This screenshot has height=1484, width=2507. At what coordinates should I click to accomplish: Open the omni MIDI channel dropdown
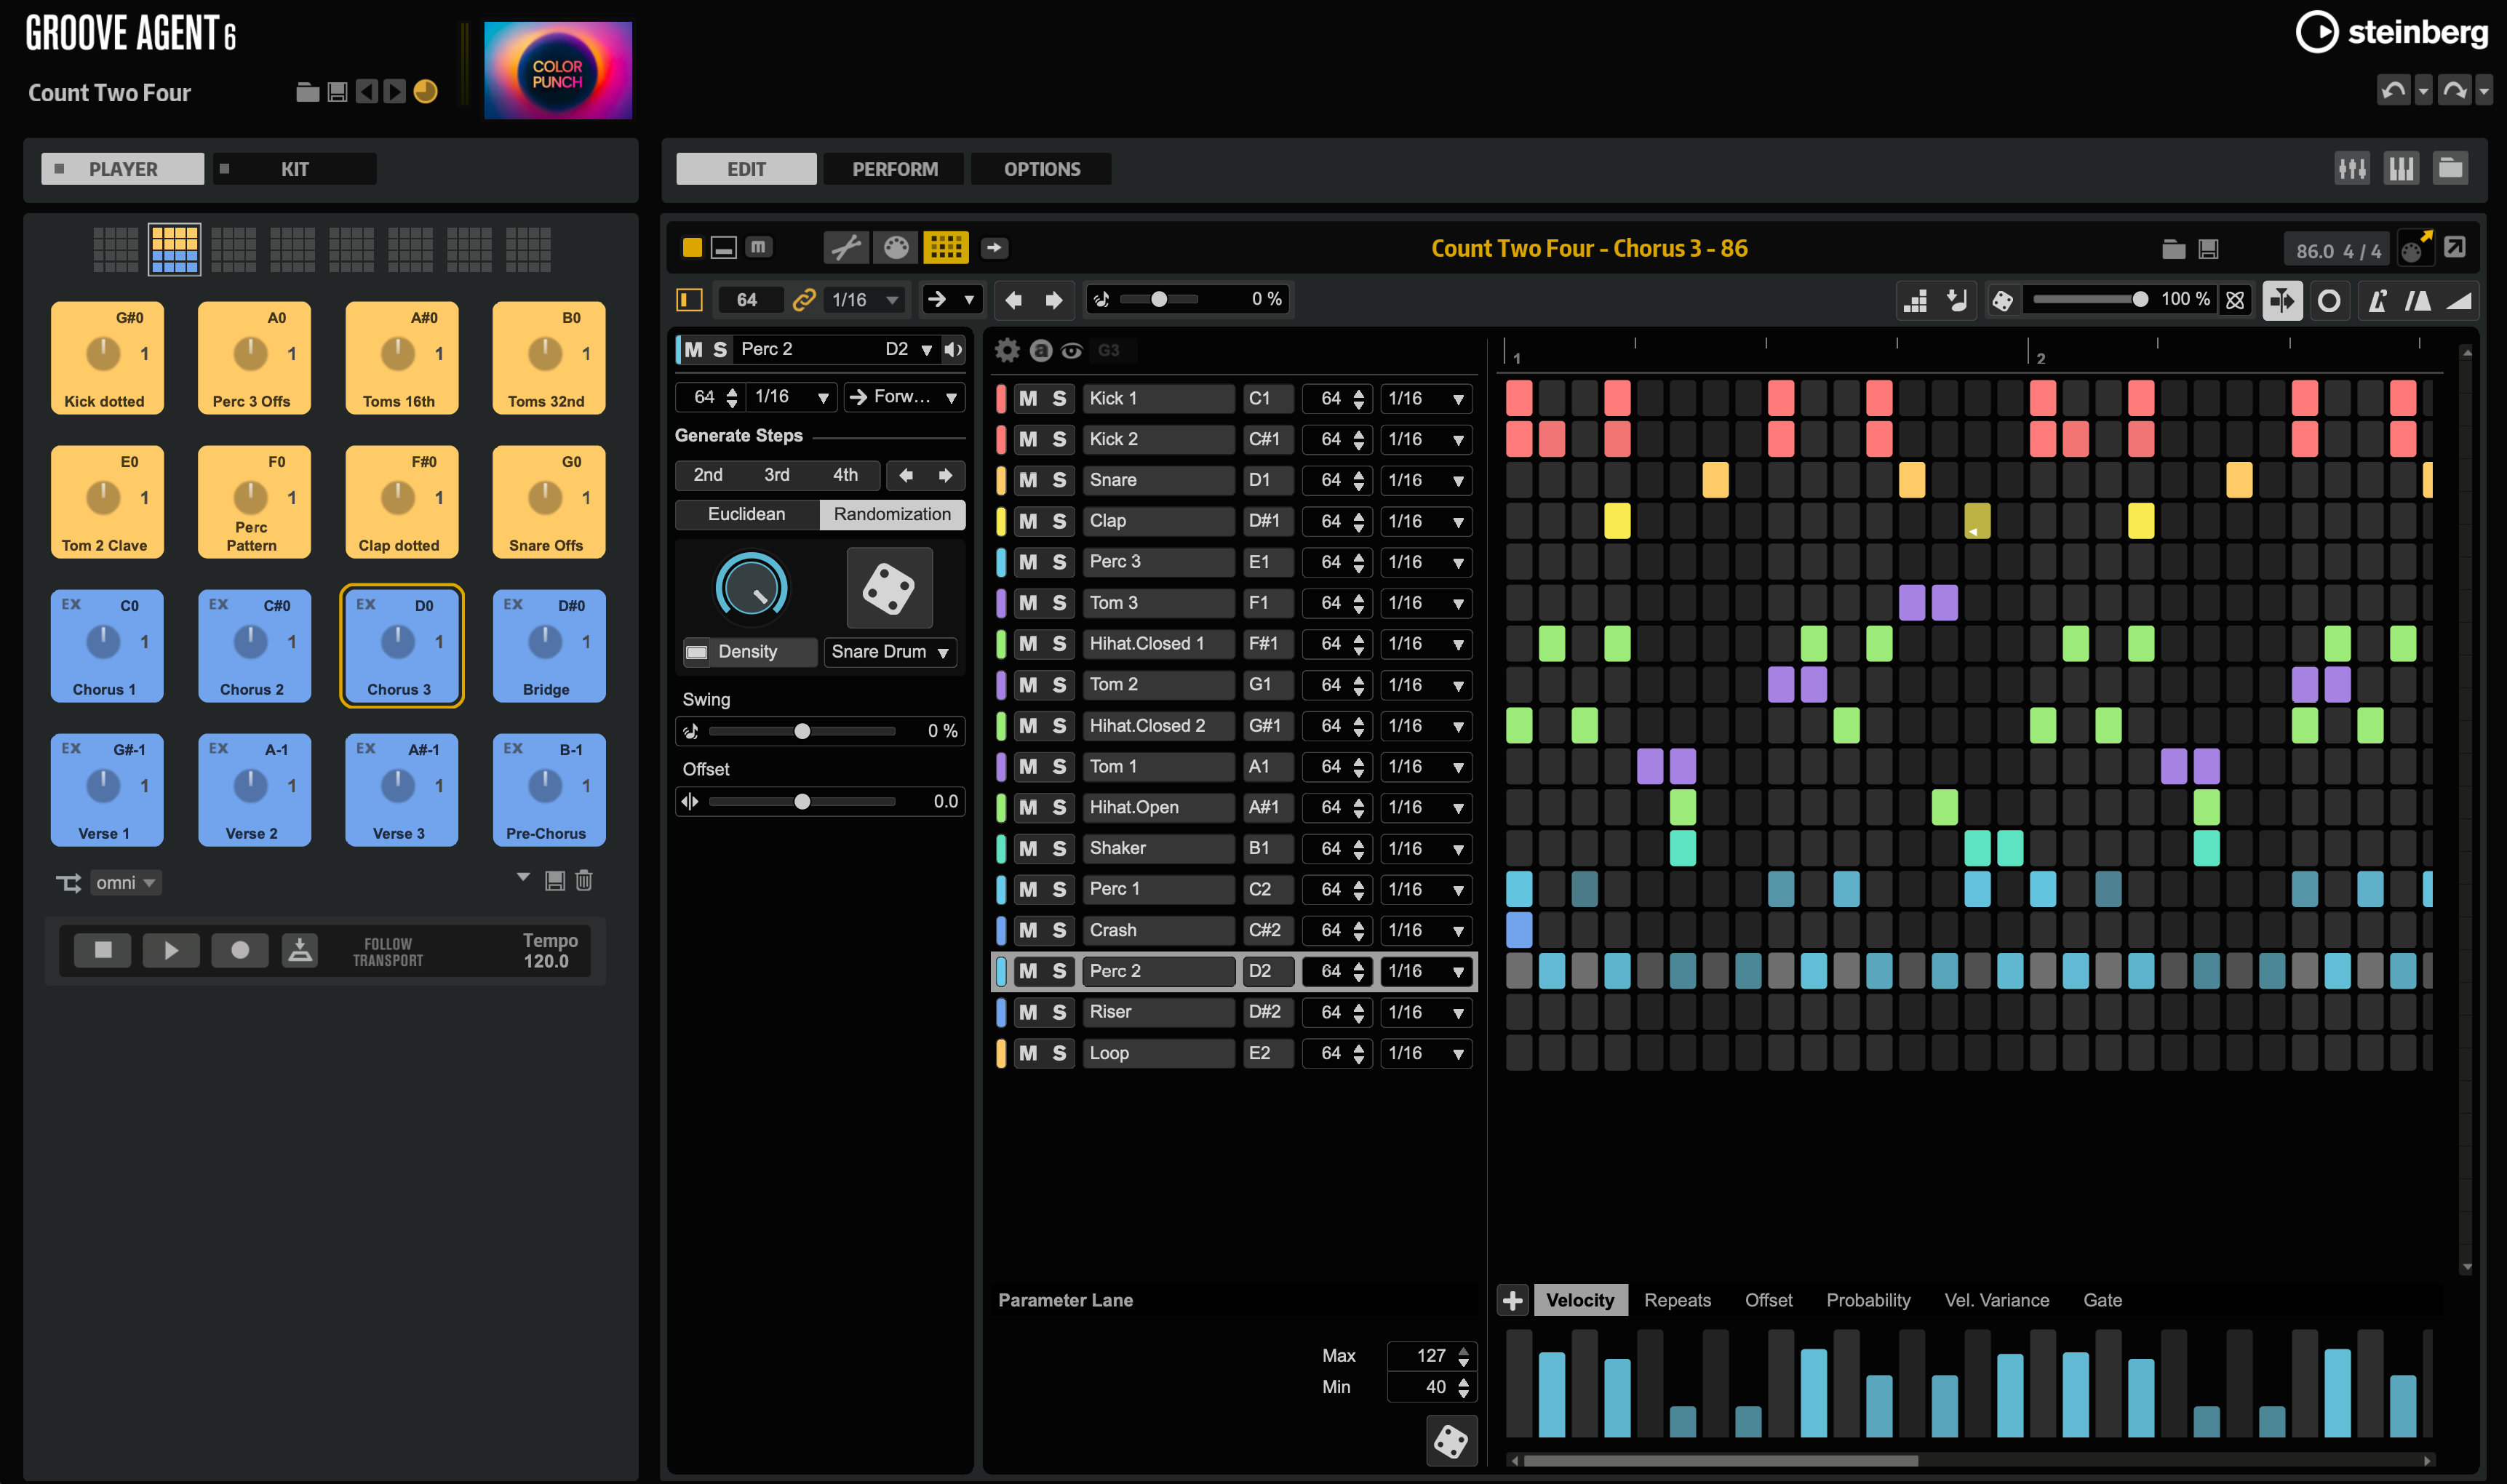(125, 882)
